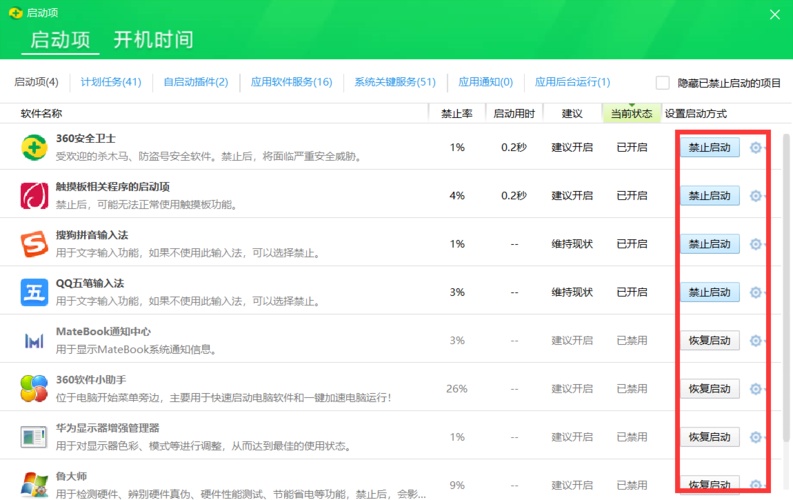The height and width of the screenshot is (500, 793).
Task: Open the 应用软件服务(16) sub-tab
Action: [291, 82]
